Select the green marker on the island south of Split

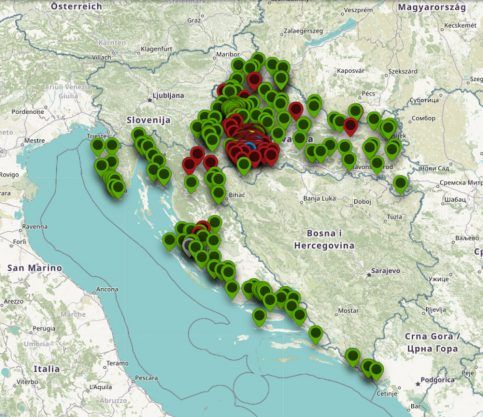pos(259,316)
